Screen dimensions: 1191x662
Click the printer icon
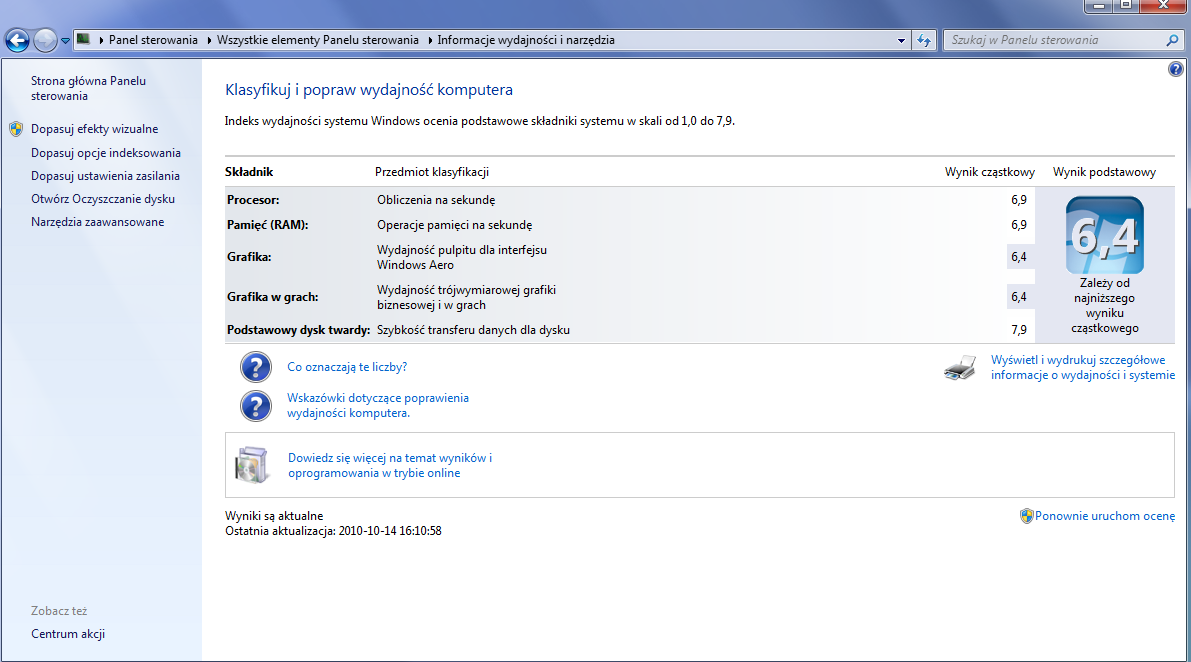(x=960, y=367)
